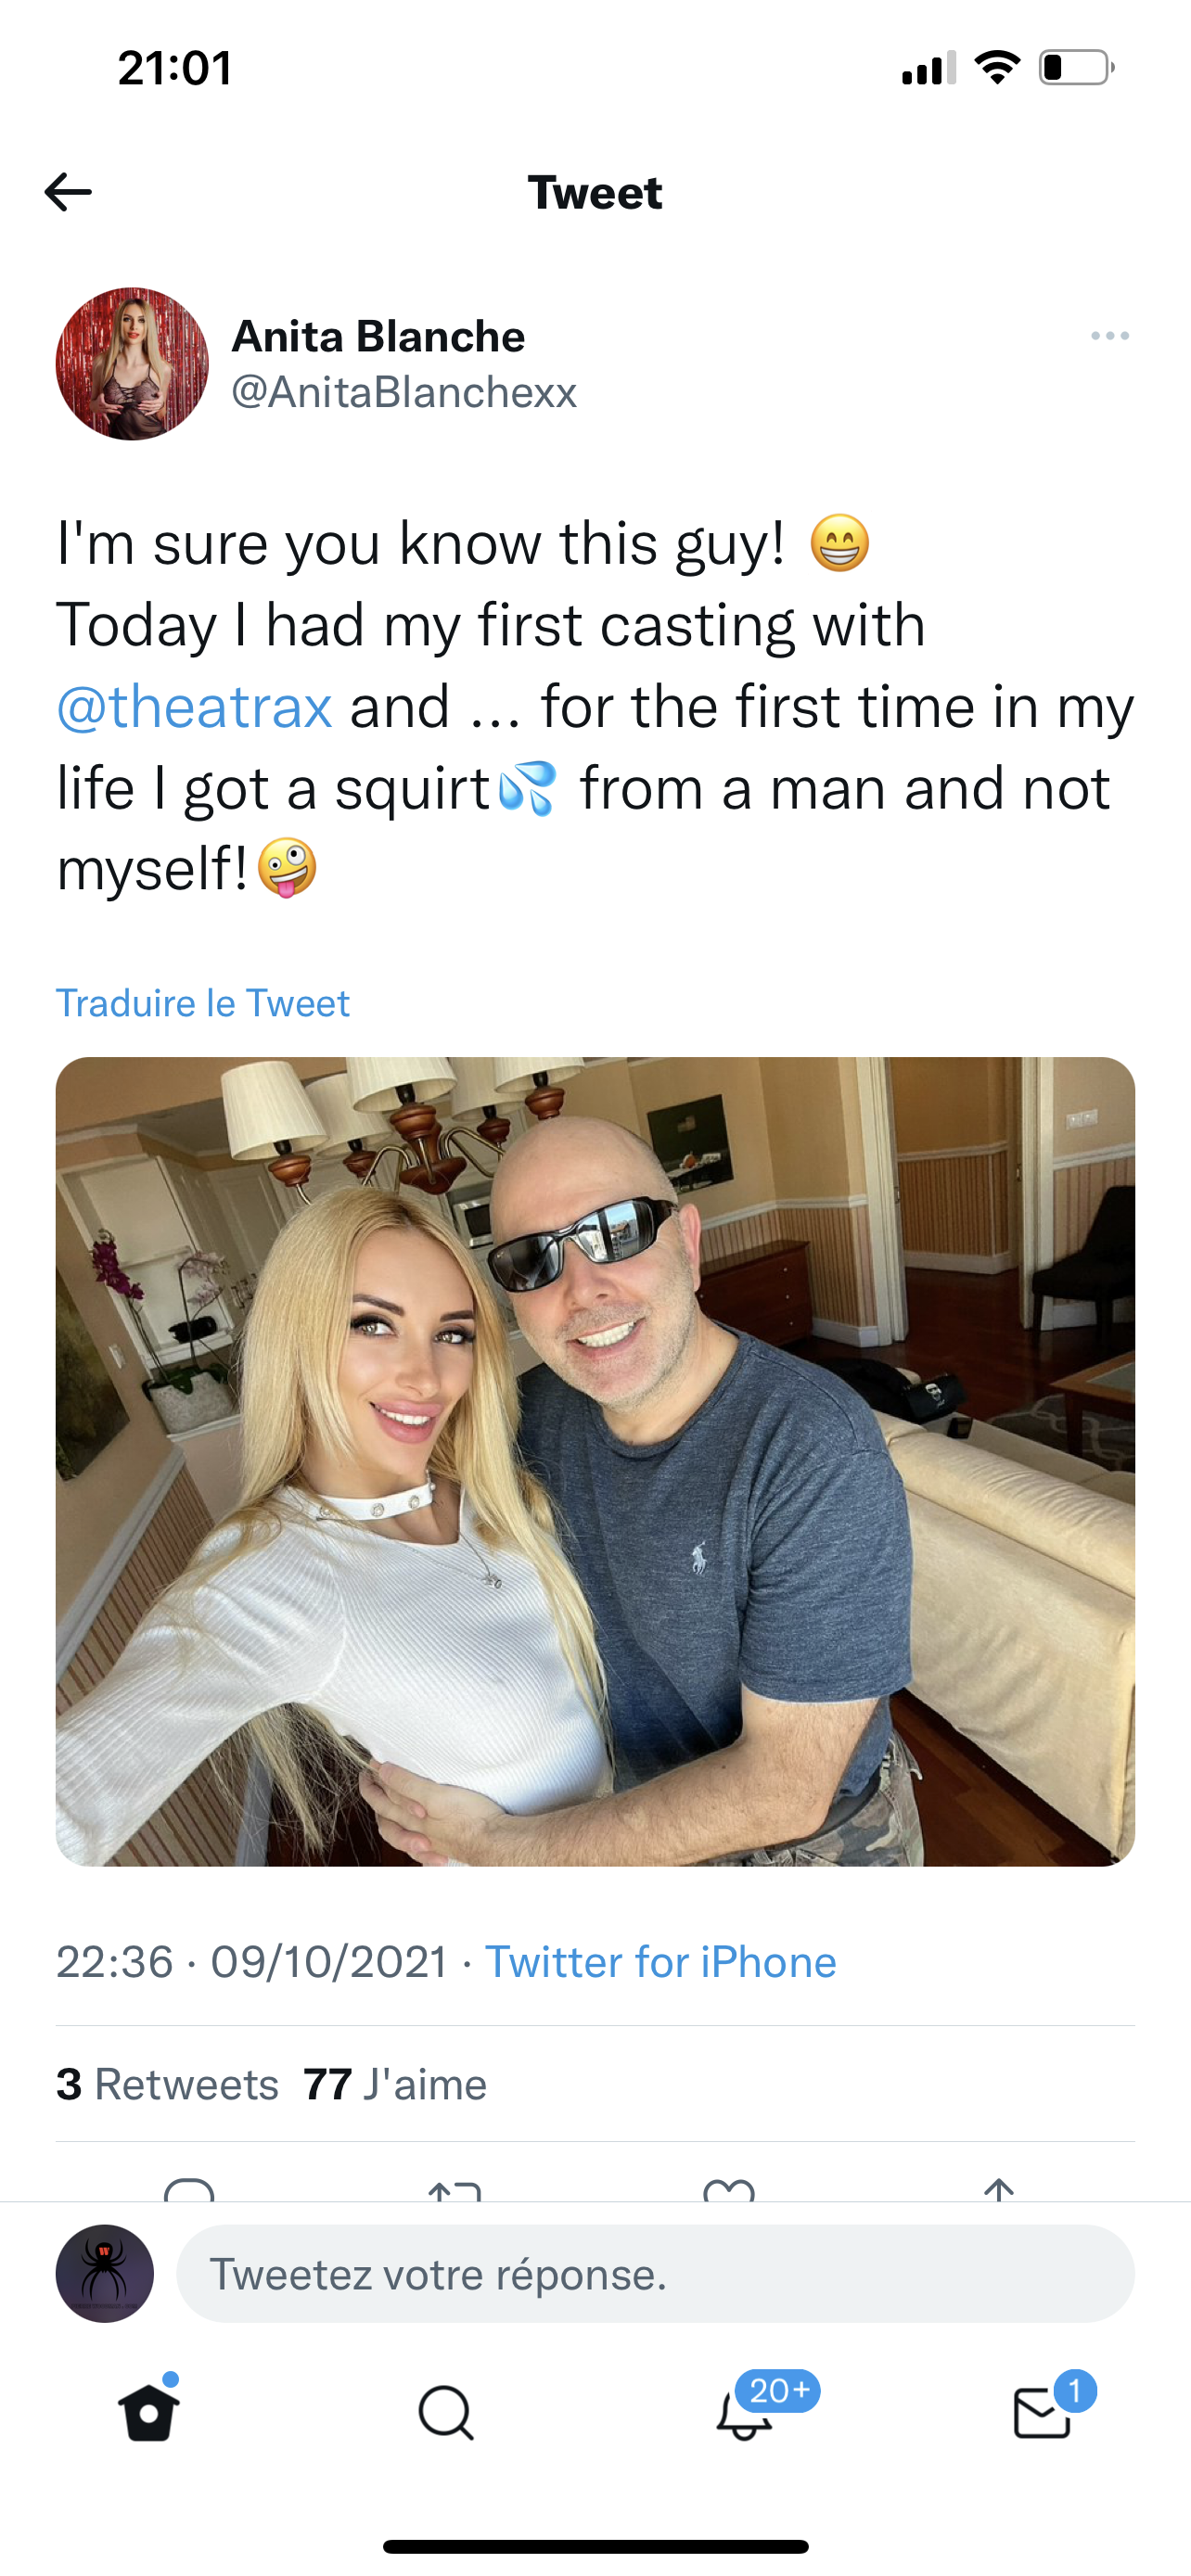Open the Notifications bell tab

click(x=745, y=2414)
